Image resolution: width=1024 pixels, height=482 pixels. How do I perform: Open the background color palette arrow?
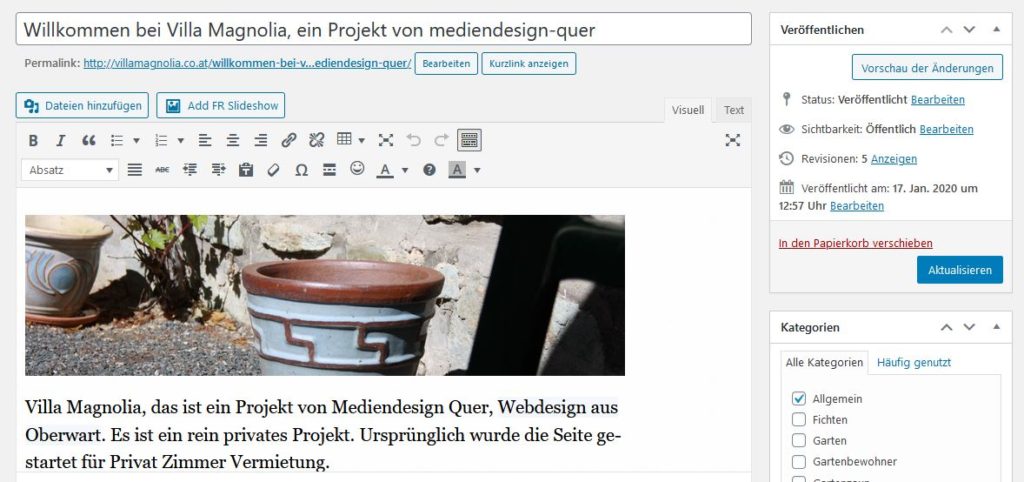pos(477,170)
